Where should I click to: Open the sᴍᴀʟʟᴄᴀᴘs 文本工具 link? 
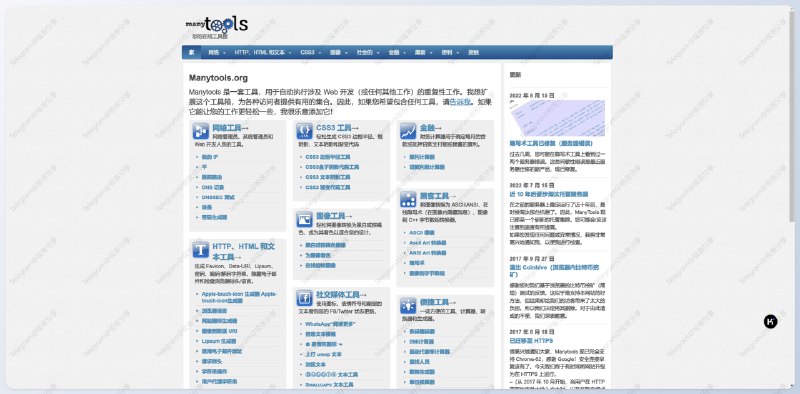click(x=329, y=384)
